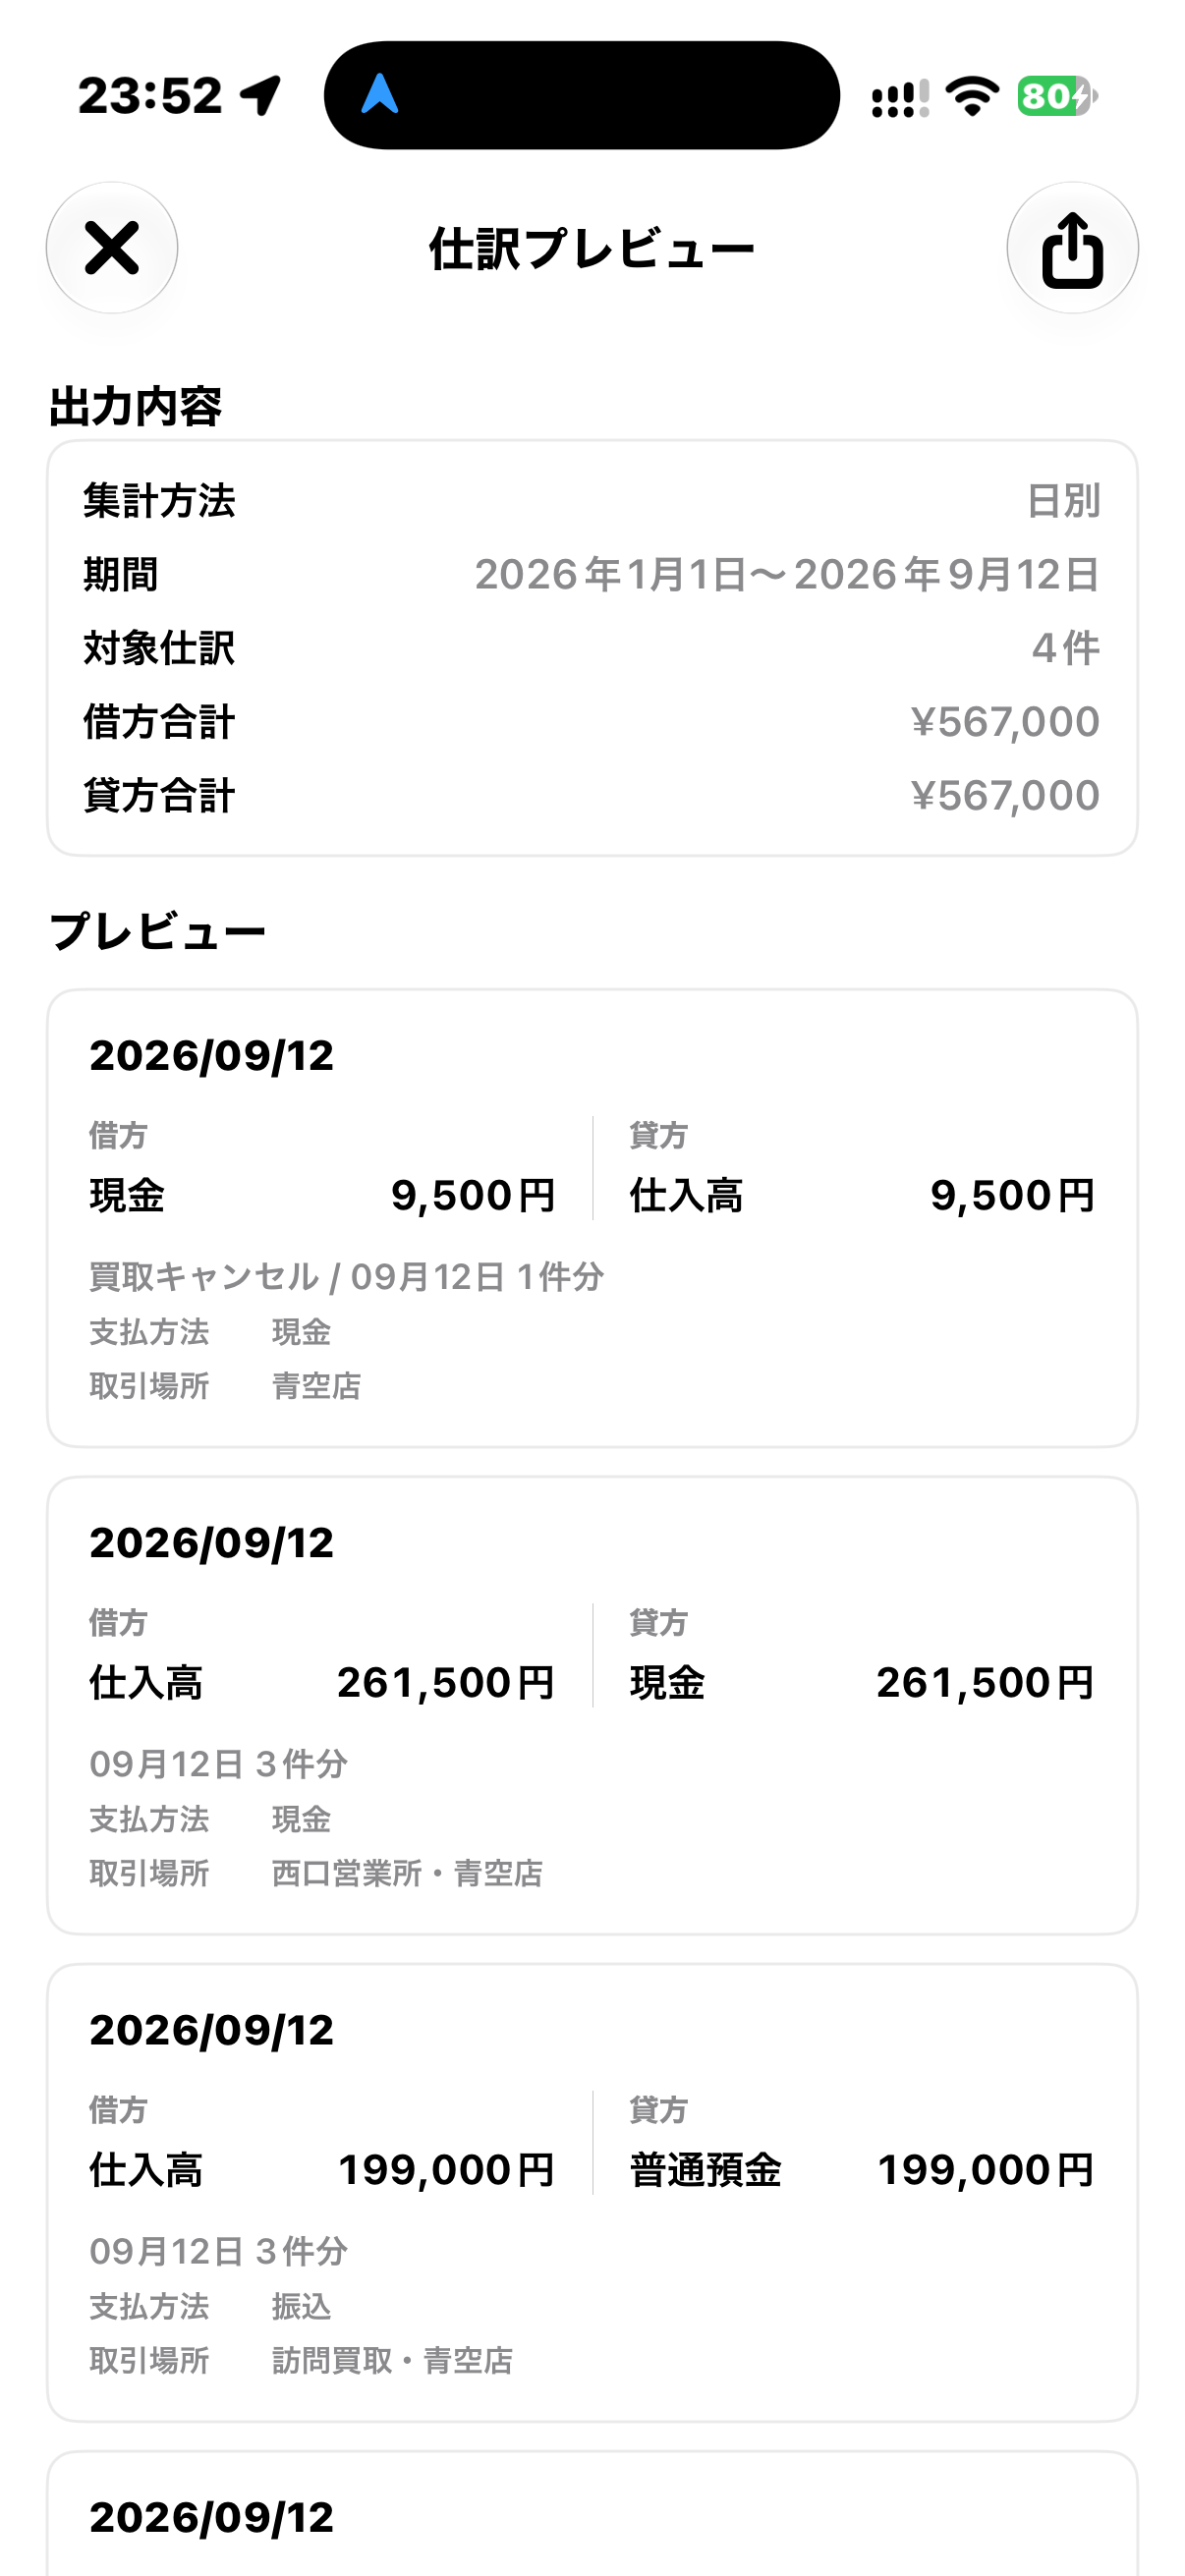Open the 仕入高 261,500円 cash journal card
Viewport: 1185px width, 2576px height.
pos(592,1705)
